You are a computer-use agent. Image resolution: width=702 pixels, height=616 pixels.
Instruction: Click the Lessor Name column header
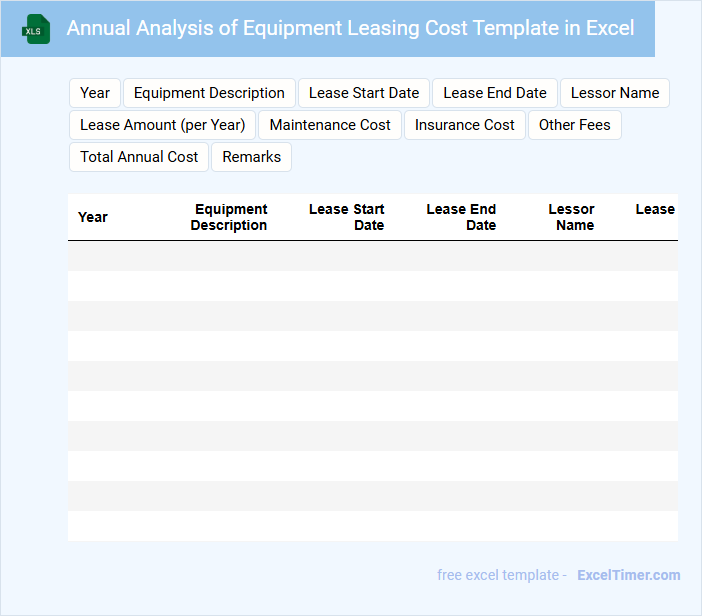click(572, 217)
